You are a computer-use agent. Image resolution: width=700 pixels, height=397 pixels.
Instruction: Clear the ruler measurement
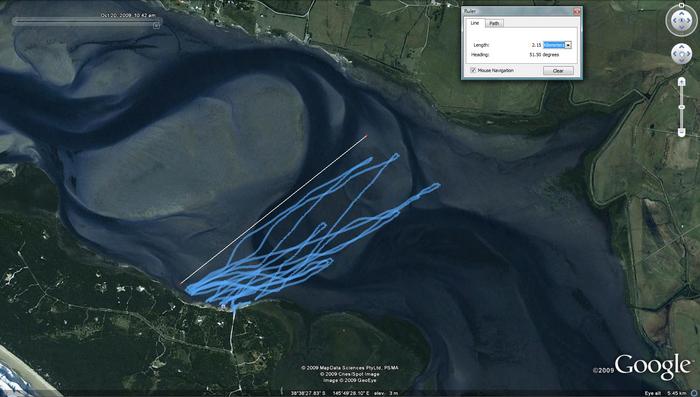coord(558,71)
